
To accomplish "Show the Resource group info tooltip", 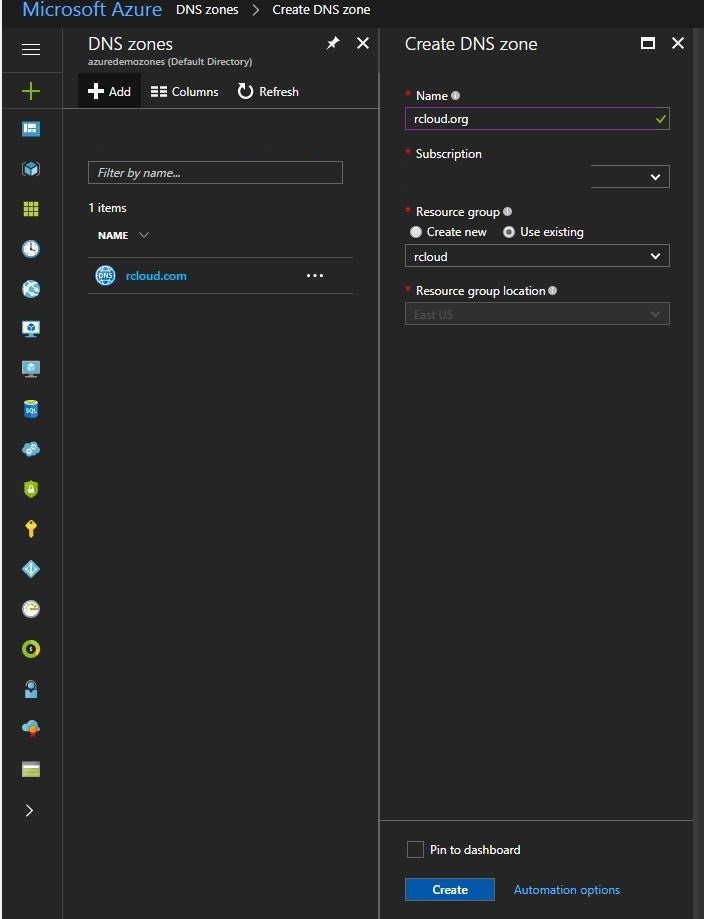I will click(508, 212).
